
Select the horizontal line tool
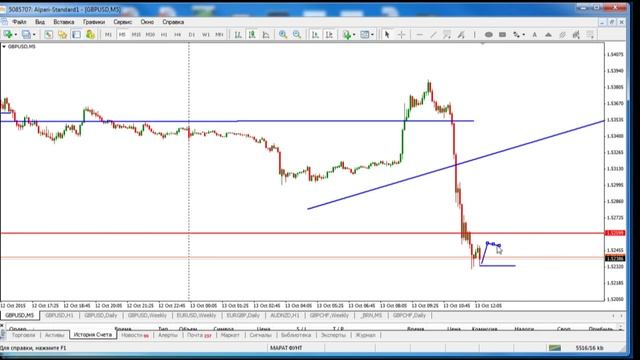point(419,35)
